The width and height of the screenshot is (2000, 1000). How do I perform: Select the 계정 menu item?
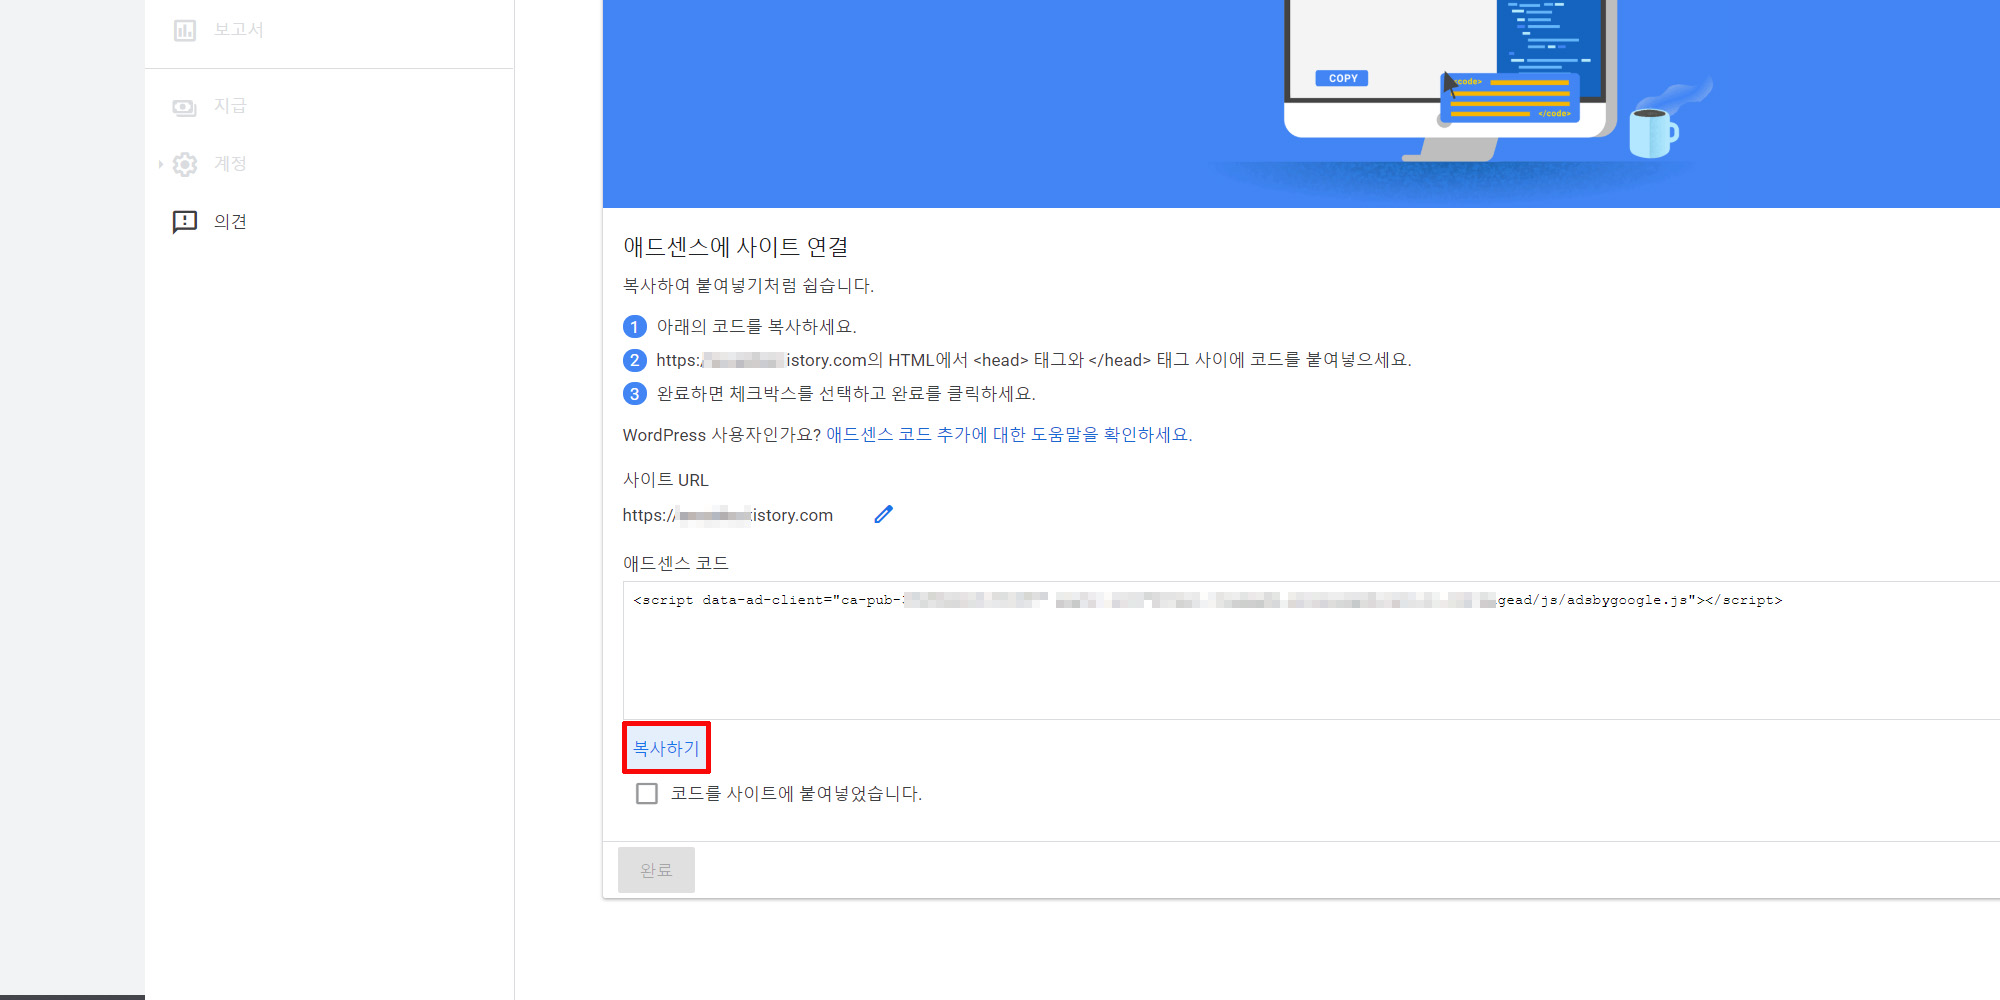230,164
